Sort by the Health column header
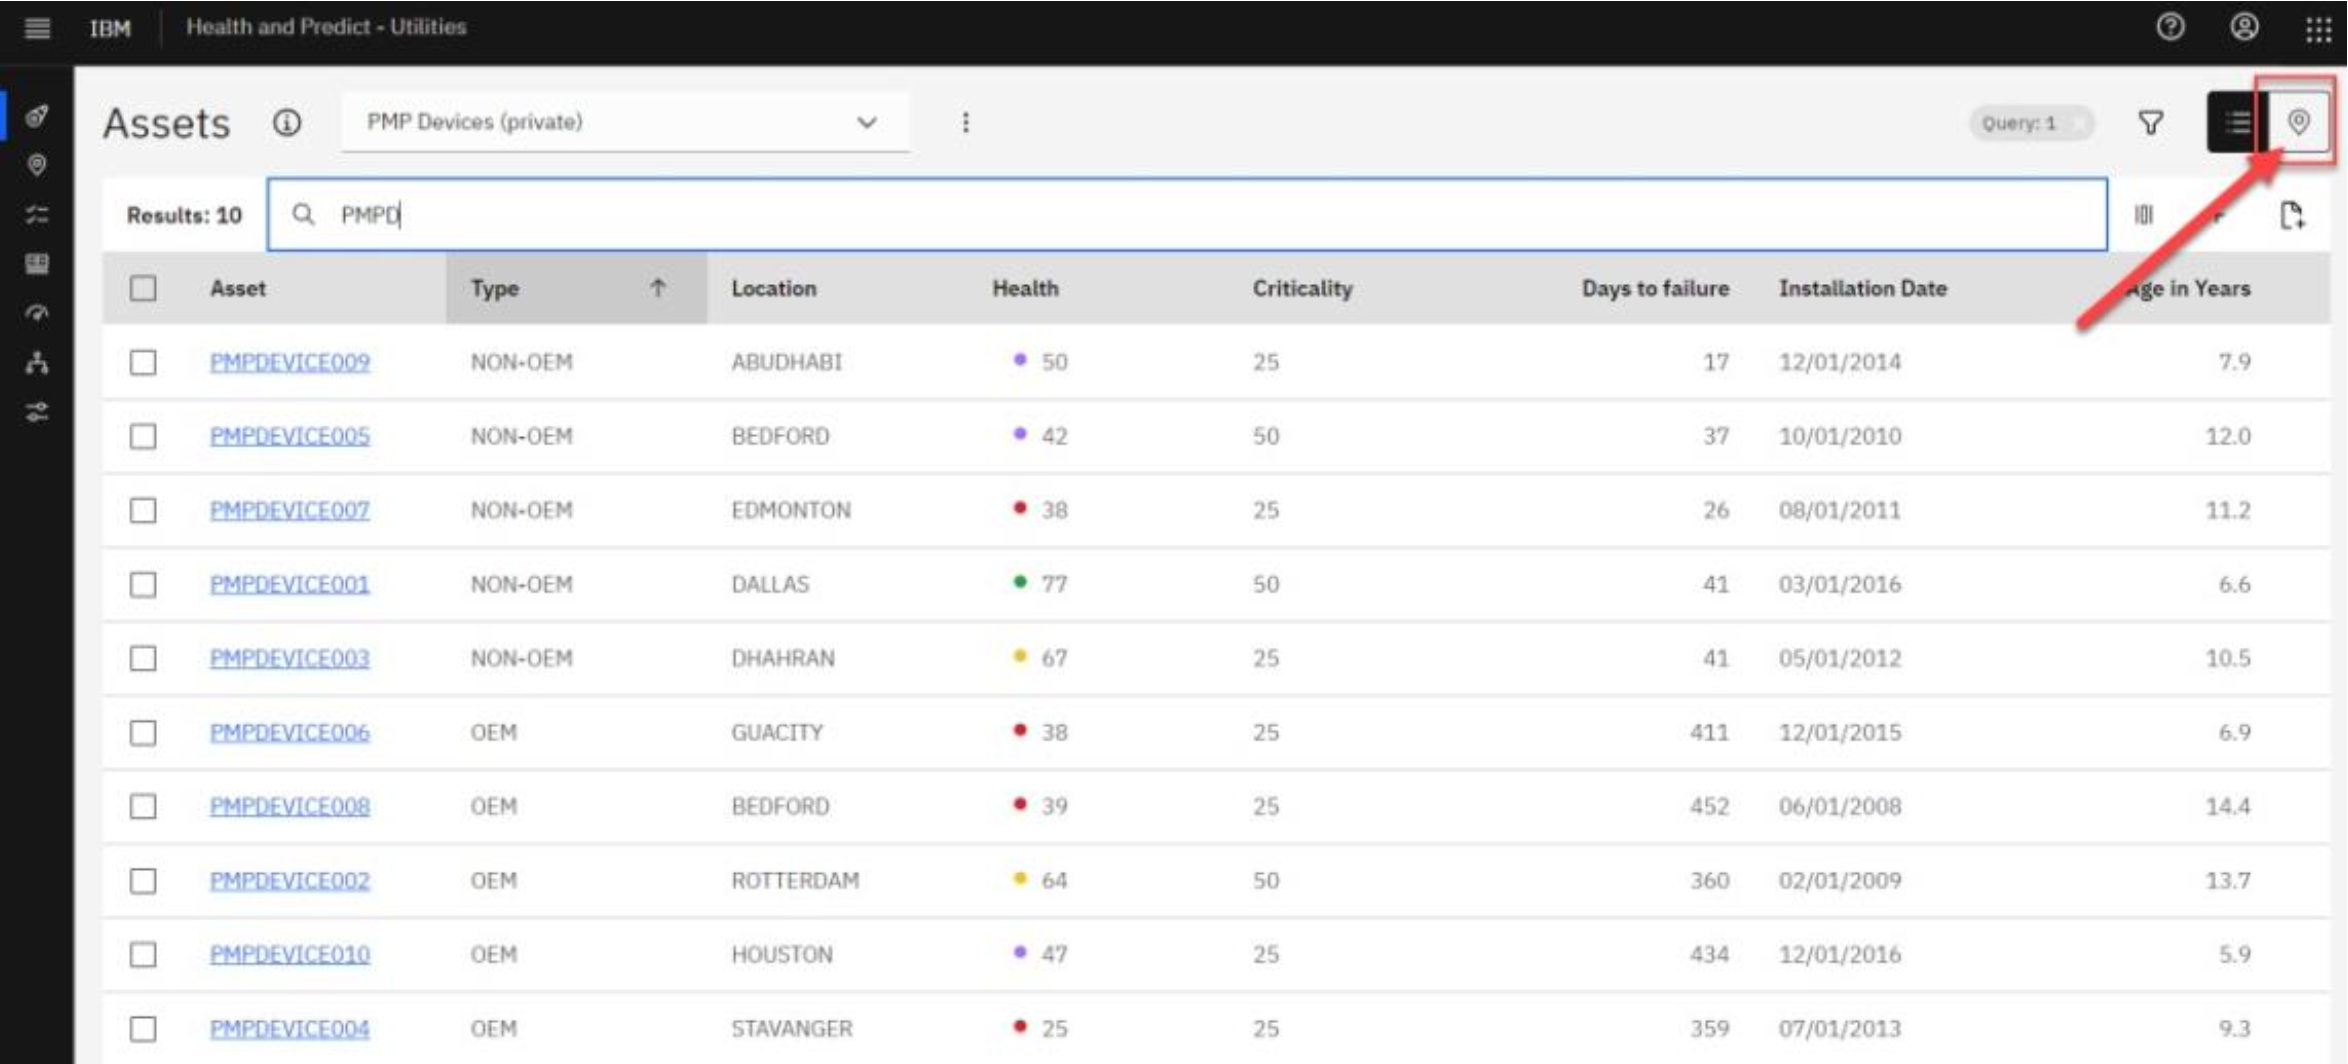Viewport: 2348px width, 1064px height. [1025, 288]
